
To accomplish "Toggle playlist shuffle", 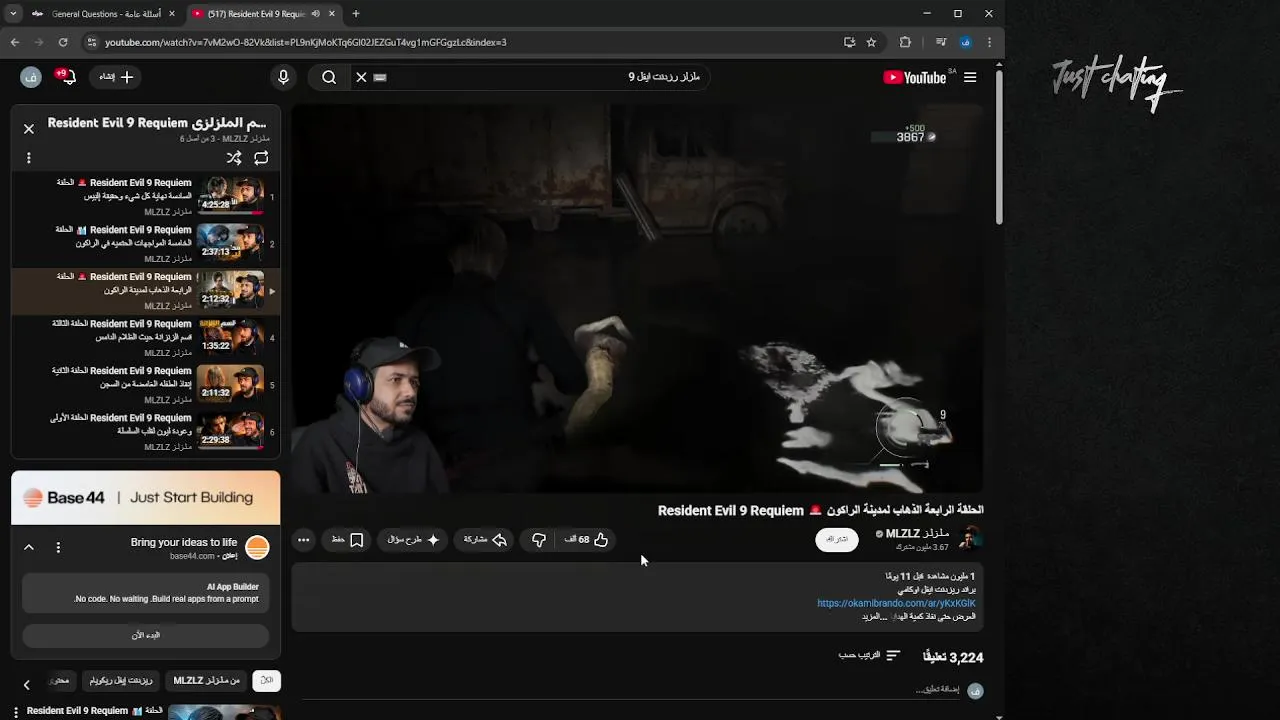I will coord(234,158).
